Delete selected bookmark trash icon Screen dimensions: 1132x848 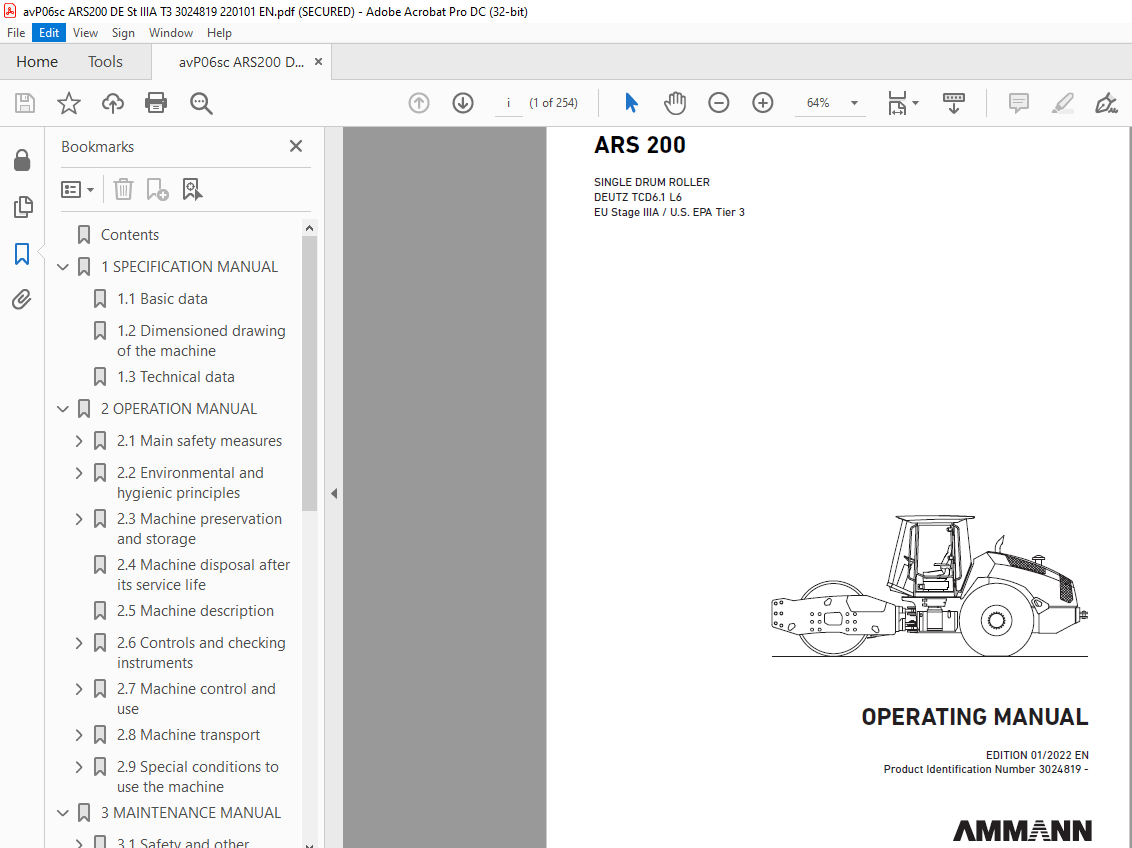click(123, 190)
